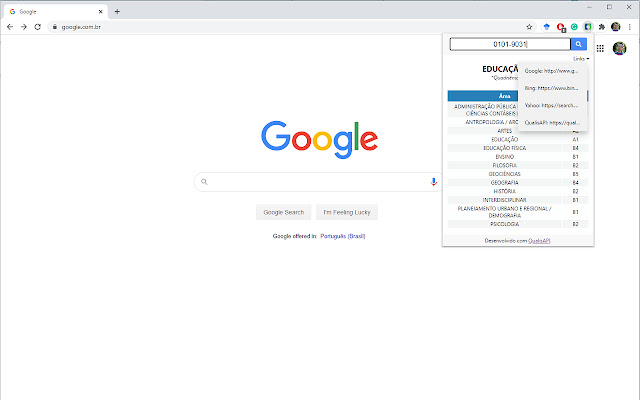
Task: Open a new tab with the plus button
Action: pos(117,11)
